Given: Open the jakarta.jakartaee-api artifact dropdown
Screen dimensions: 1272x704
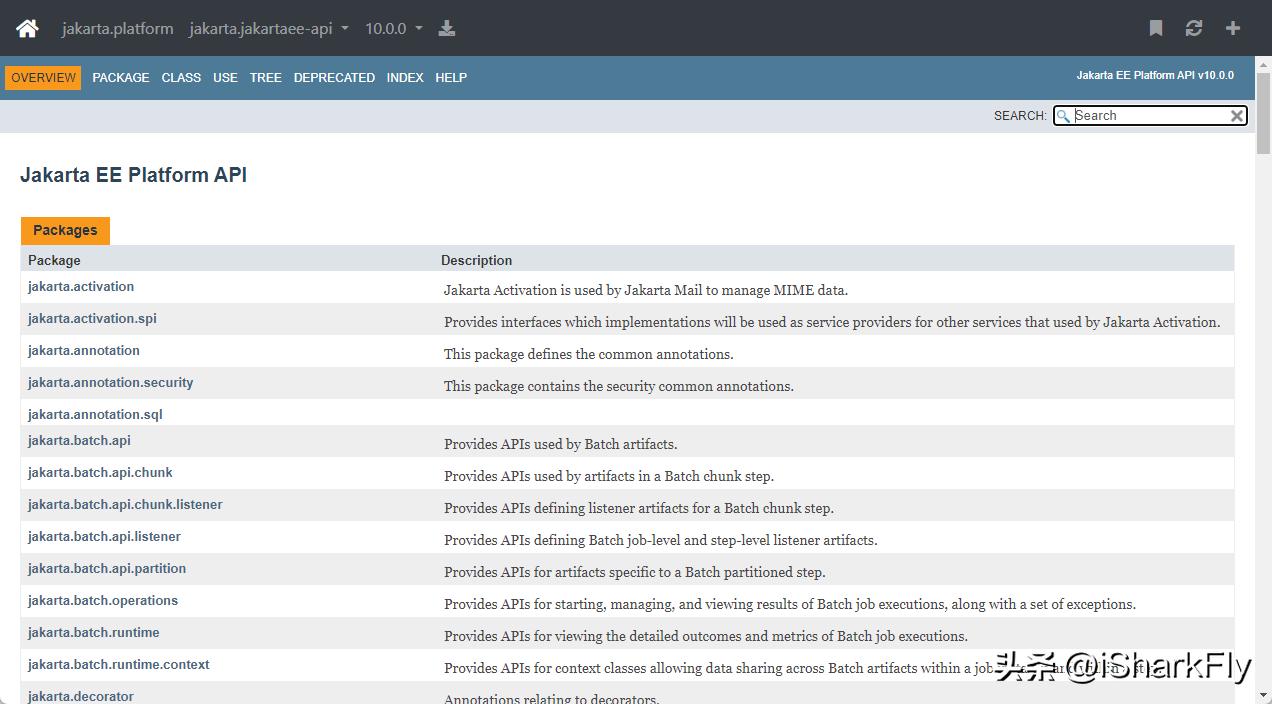Looking at the screenshot, I should click(x=268, y=28).
